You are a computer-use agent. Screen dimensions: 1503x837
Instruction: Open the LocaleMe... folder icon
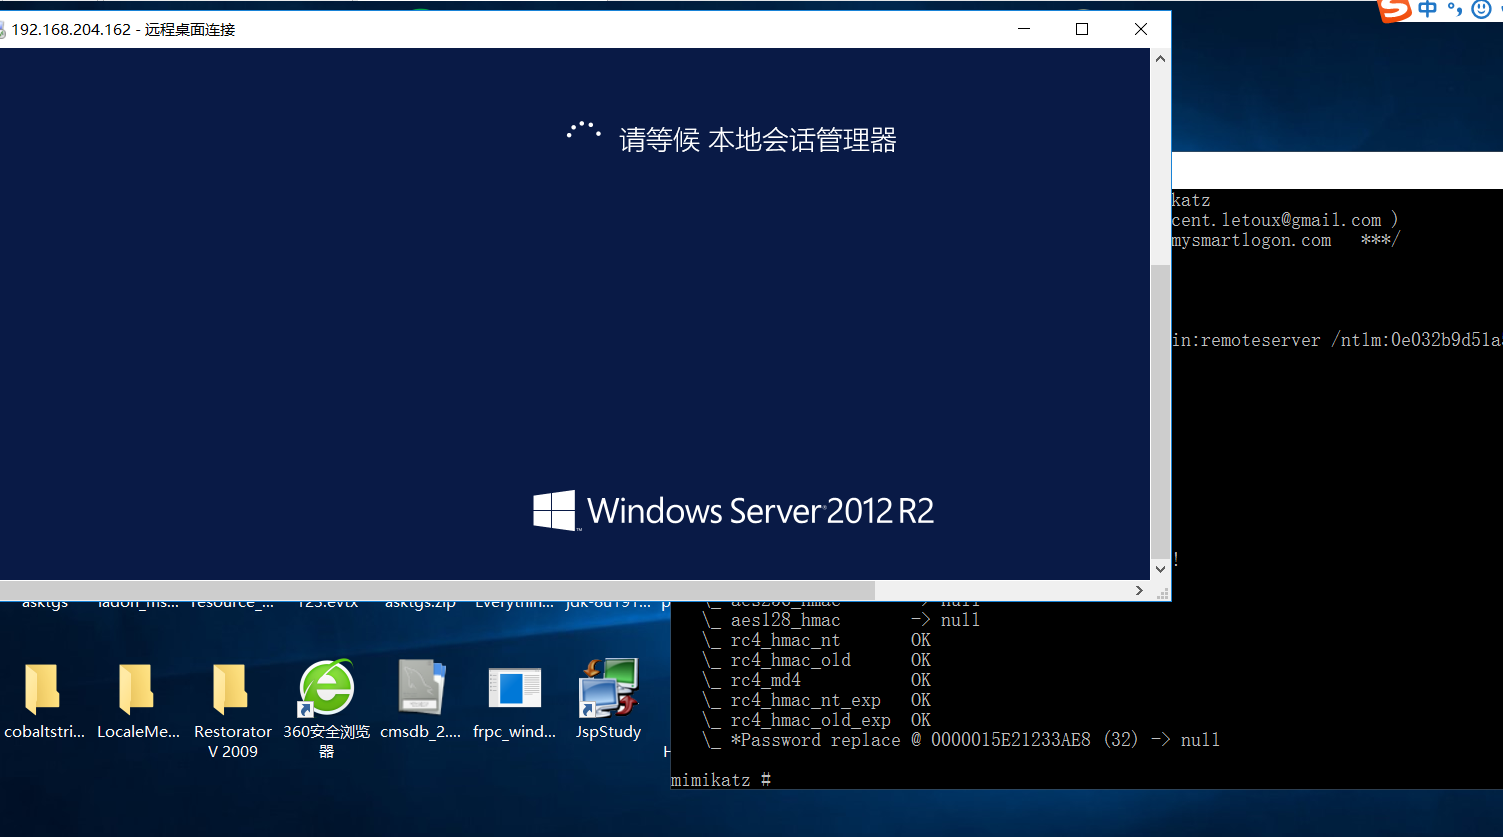coord(138,688)
